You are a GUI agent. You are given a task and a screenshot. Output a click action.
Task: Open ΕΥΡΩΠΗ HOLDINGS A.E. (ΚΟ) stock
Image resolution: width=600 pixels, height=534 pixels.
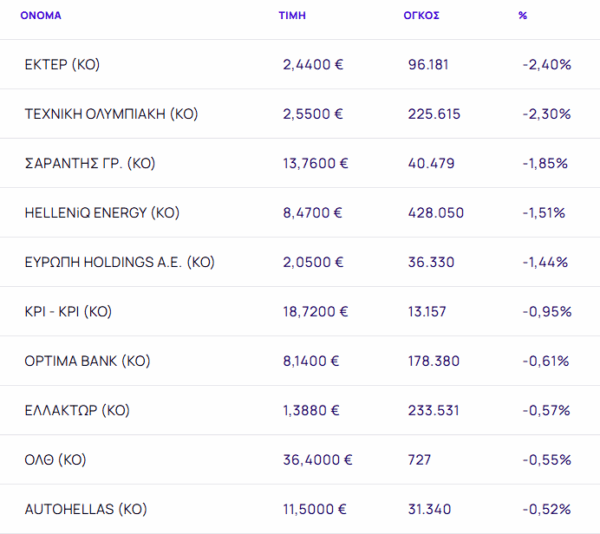[119, 262]
